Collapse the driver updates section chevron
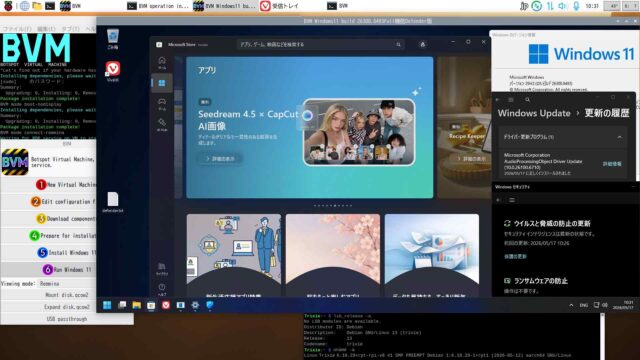Image resolution: width=640 pixels, height=360 pixels. tap(620, 137)
